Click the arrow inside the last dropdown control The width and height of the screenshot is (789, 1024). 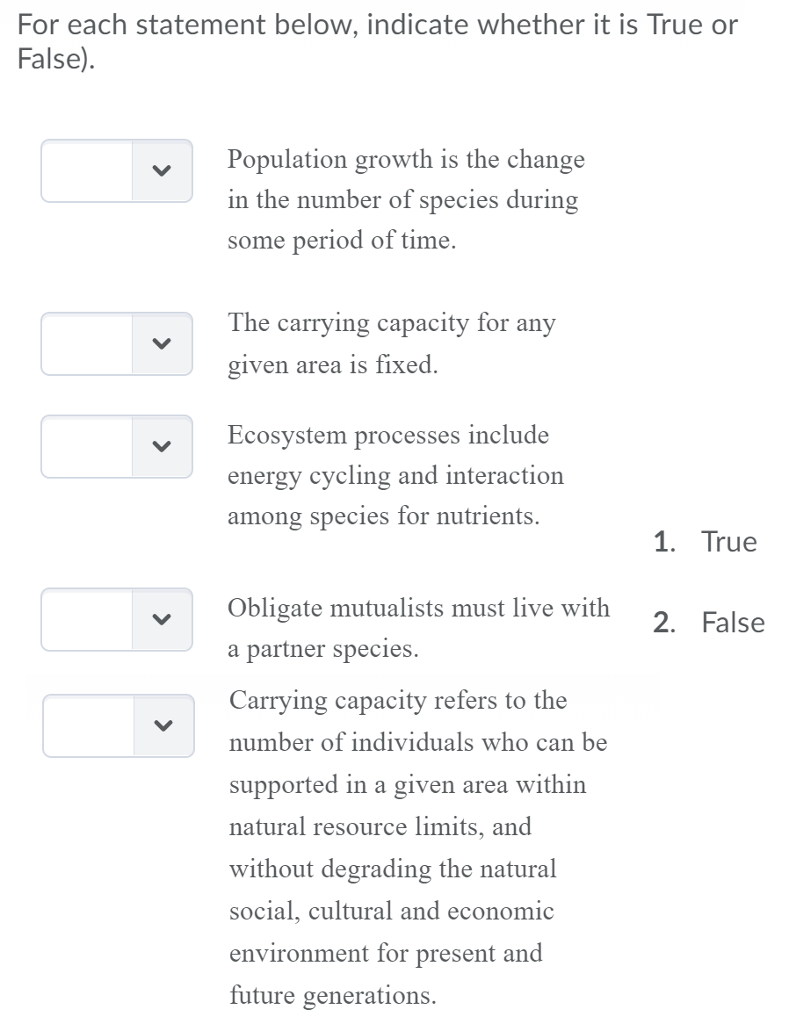pos(163,726)
